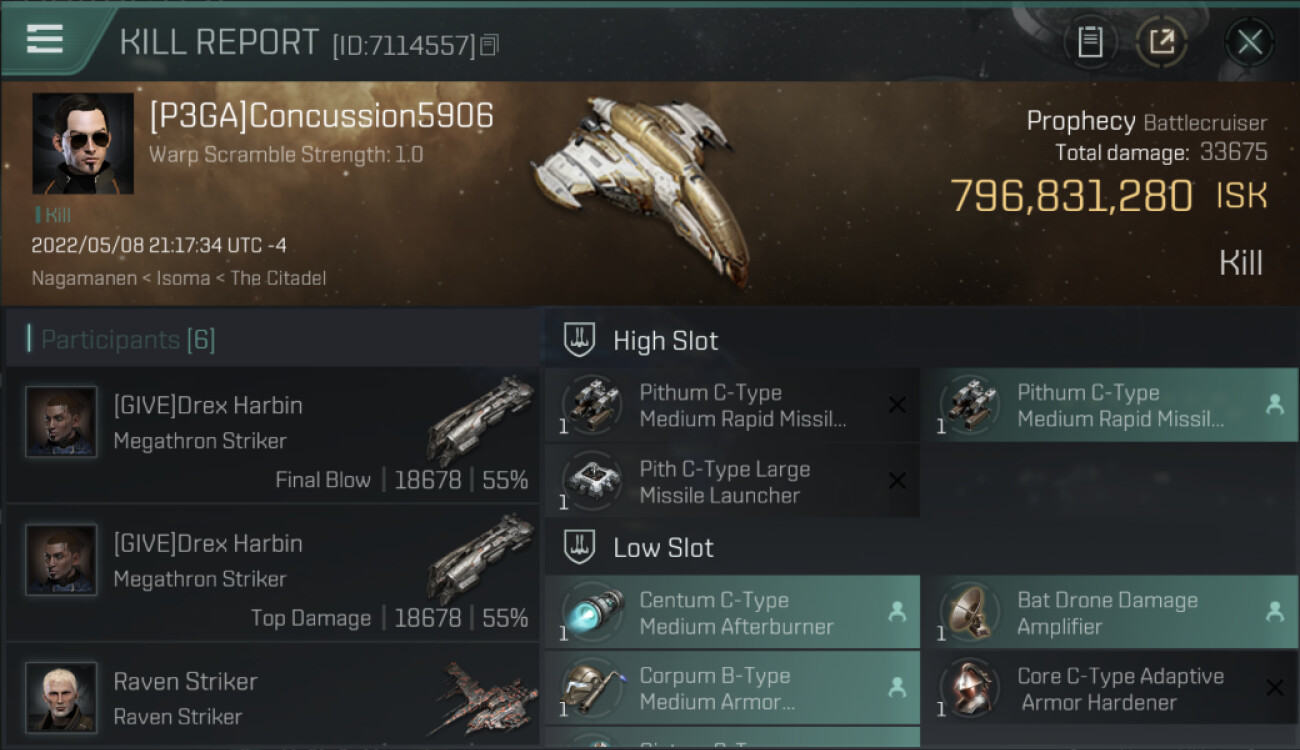Click the share export icon
Screen dimensions: 1300x750
pyautogui.click(x=1161, y=42)
